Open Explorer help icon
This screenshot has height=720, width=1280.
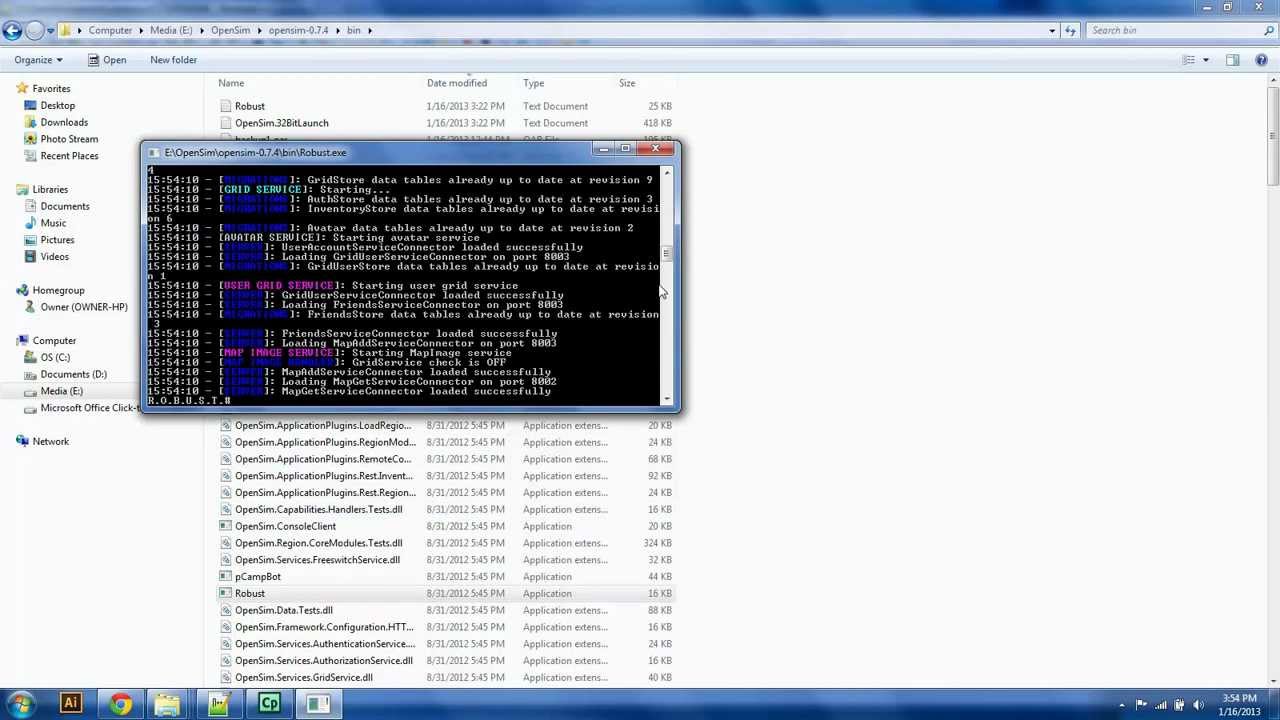pyautogui.click(x=1261, y=60)
